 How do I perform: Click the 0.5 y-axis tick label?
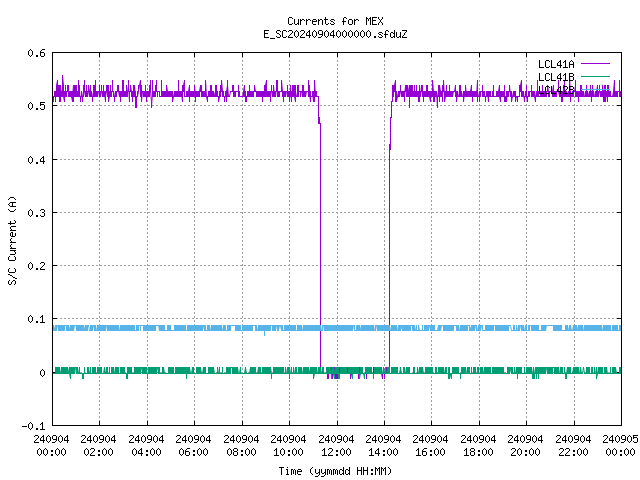tap(36, 106)
